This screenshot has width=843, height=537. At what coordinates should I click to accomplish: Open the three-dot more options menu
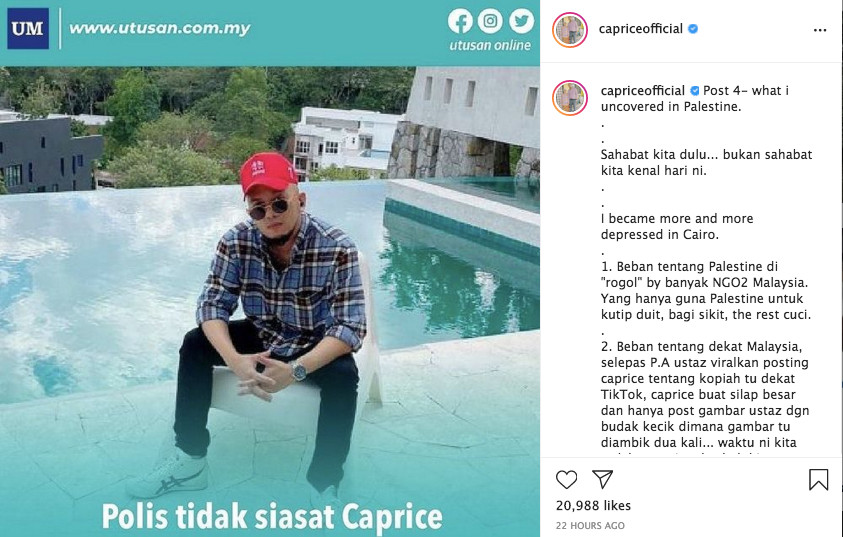coord(820,30)
